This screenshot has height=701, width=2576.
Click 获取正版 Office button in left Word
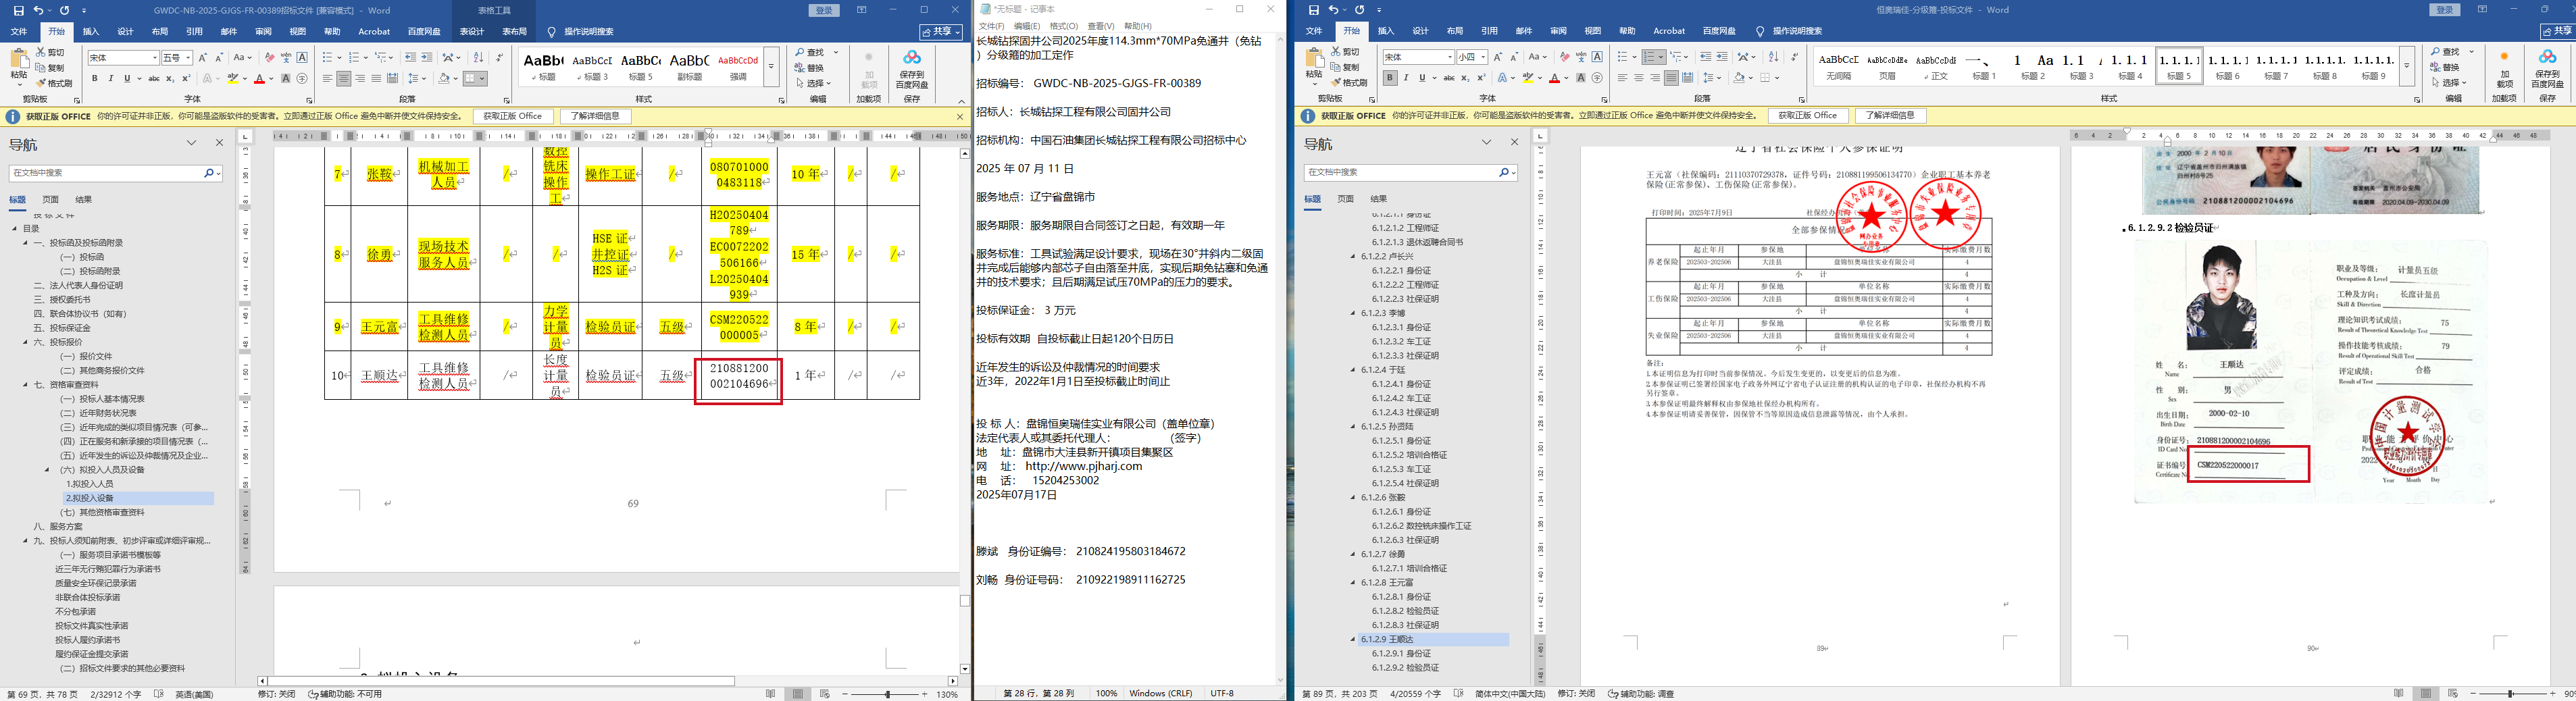click(x=512, y=116)
